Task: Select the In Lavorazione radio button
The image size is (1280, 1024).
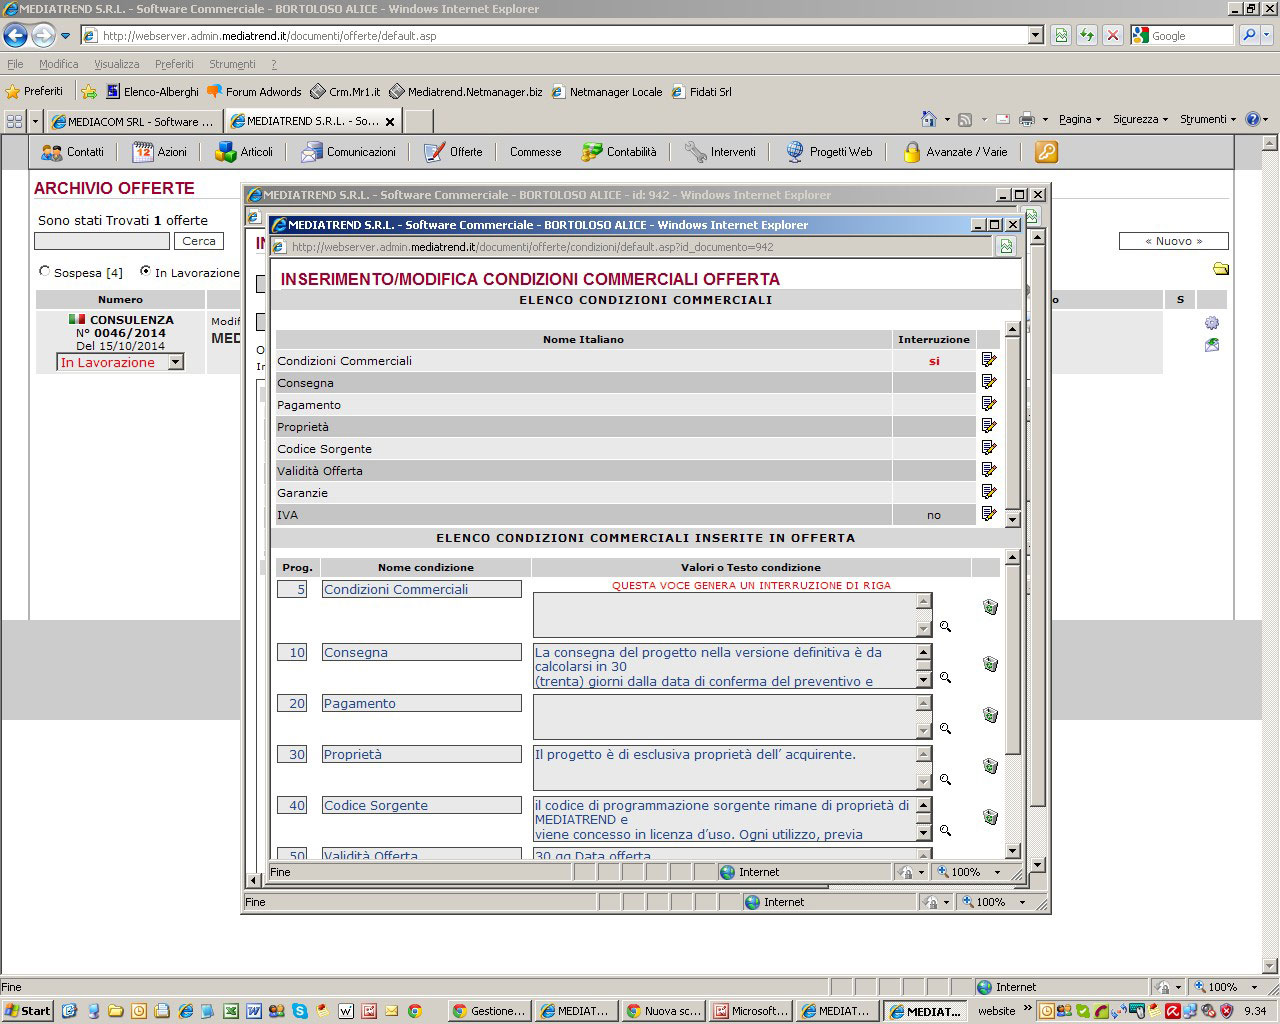Action: 146,272
